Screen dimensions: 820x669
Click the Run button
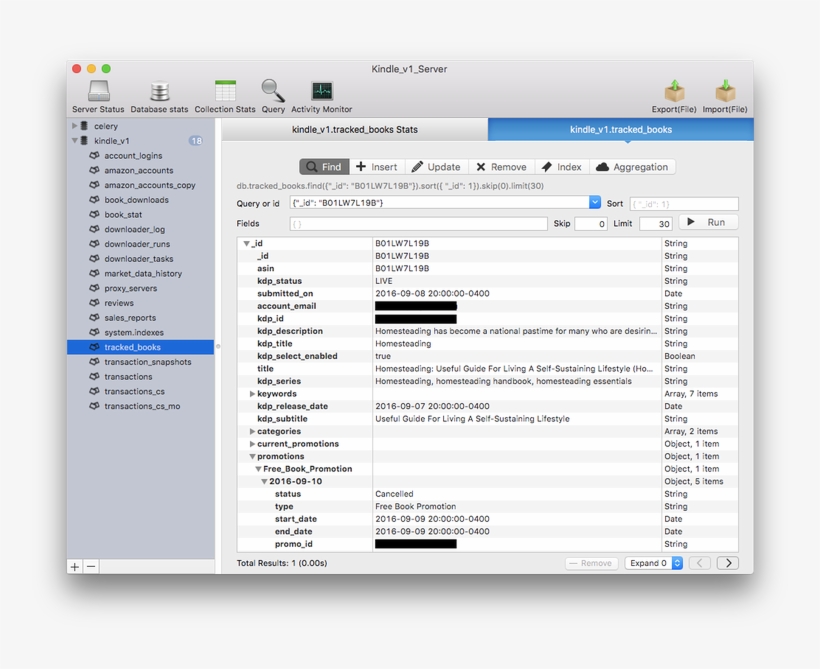coord(708,222)
